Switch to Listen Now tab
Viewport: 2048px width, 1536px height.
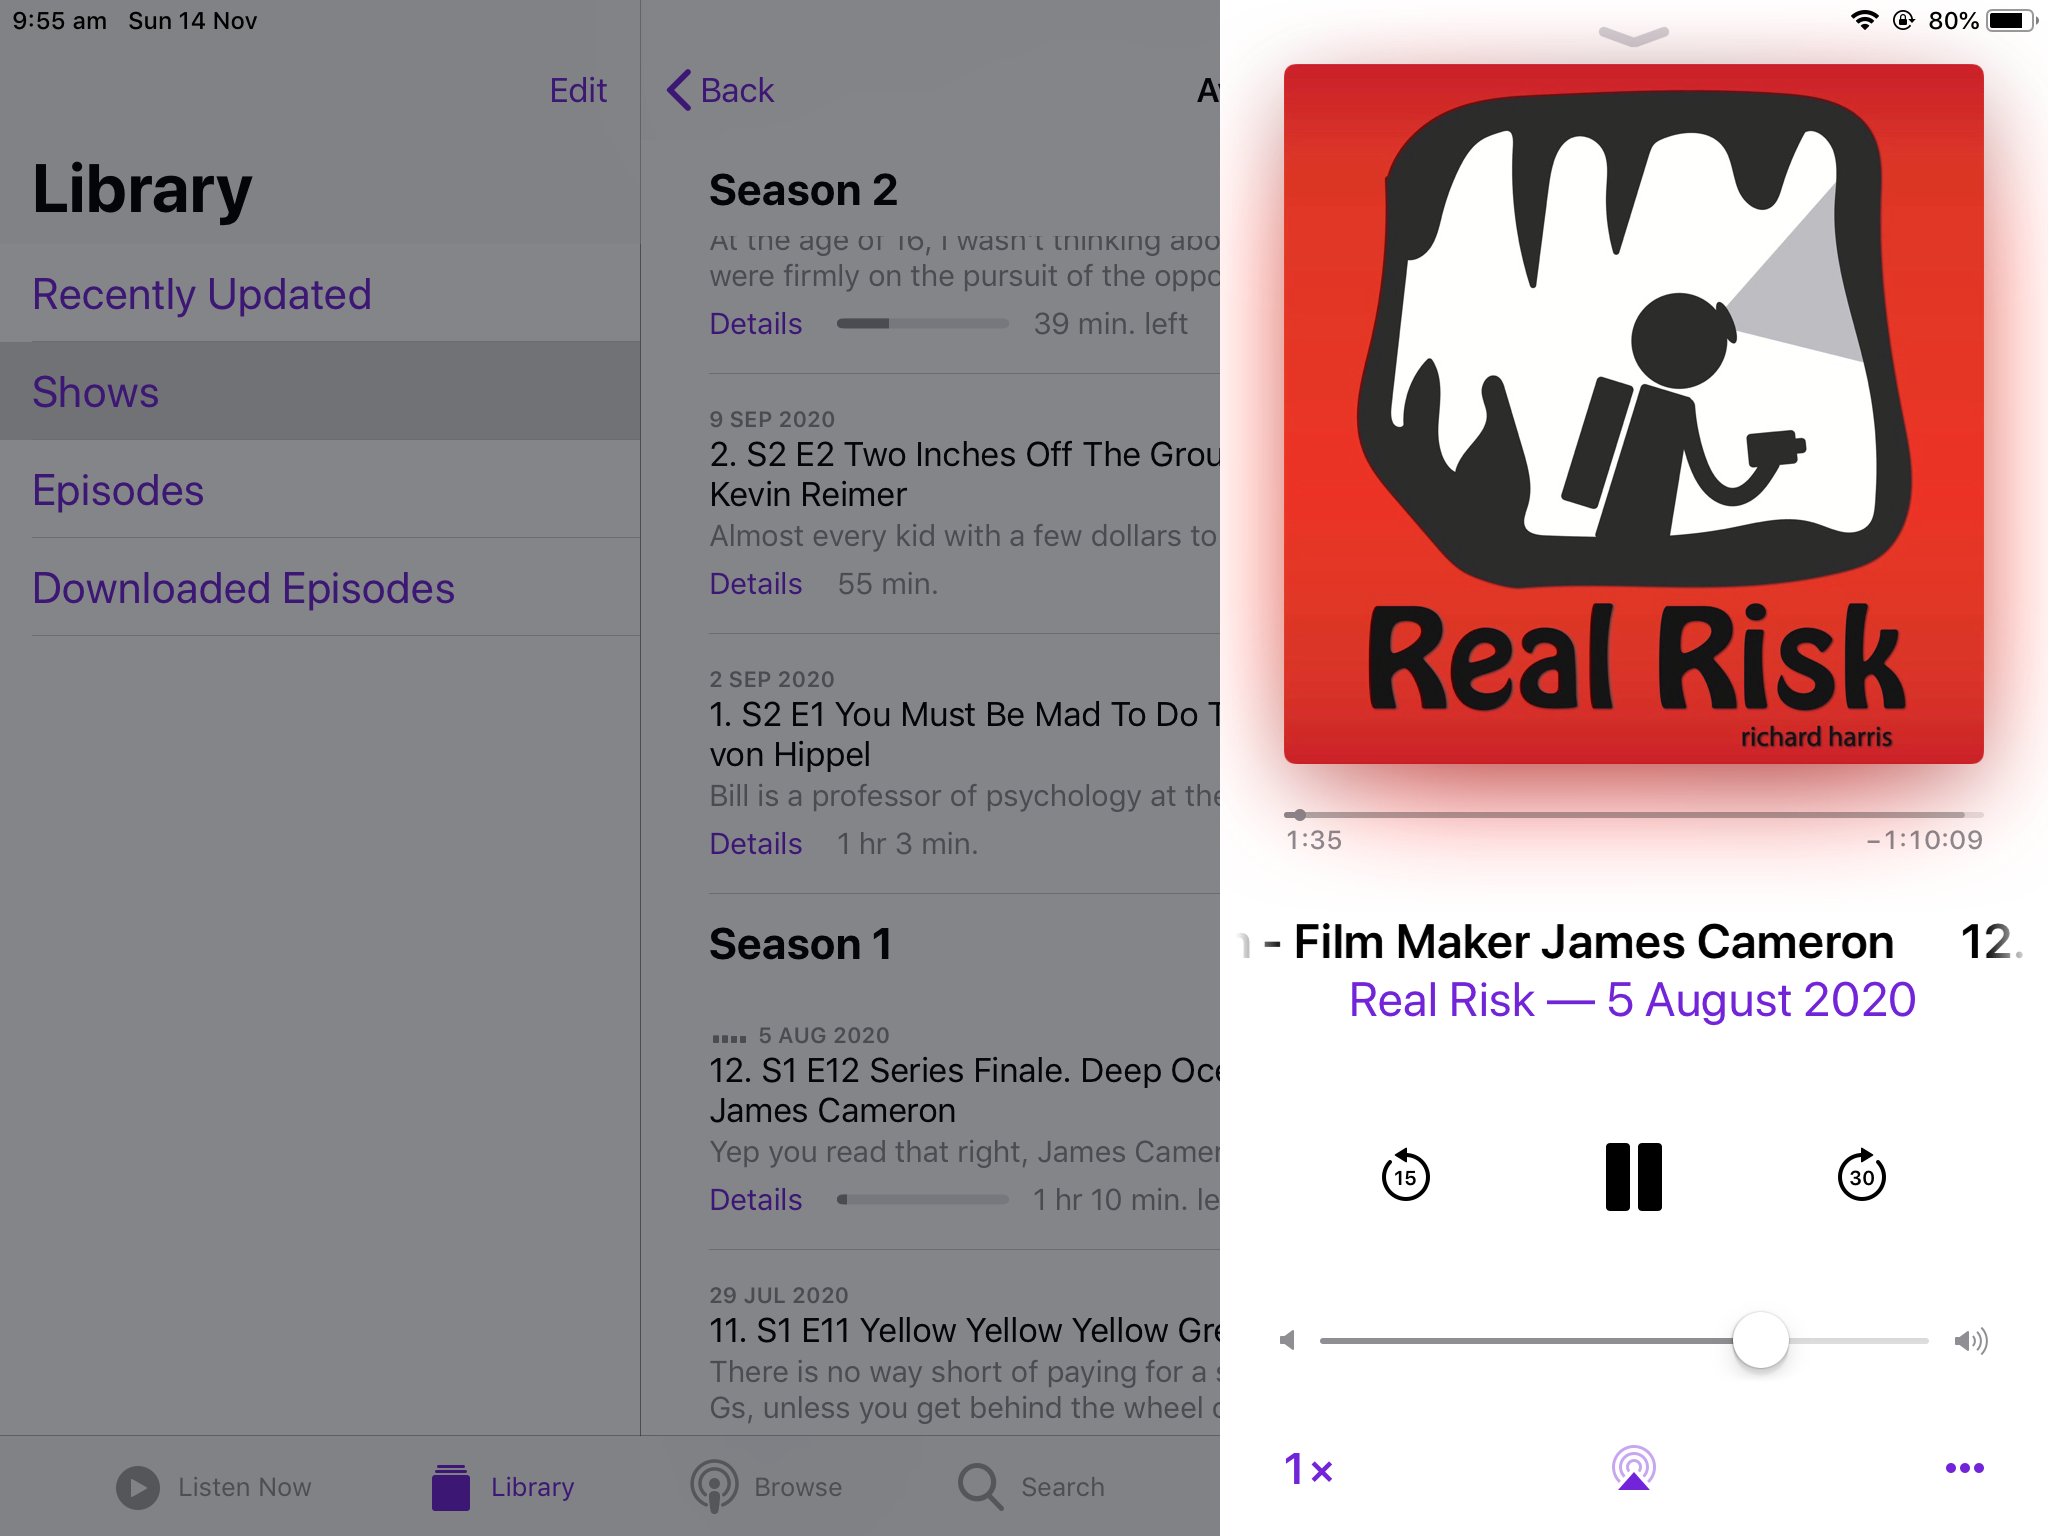click(x=214, y=1487)
